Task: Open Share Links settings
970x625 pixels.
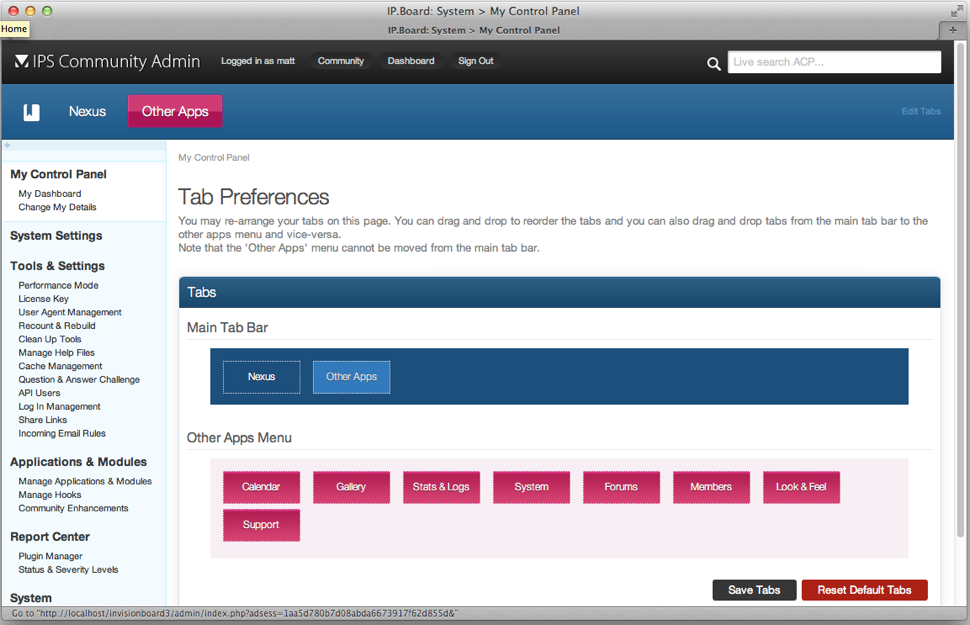Action: pyautogui.click(x=43, y=420)
